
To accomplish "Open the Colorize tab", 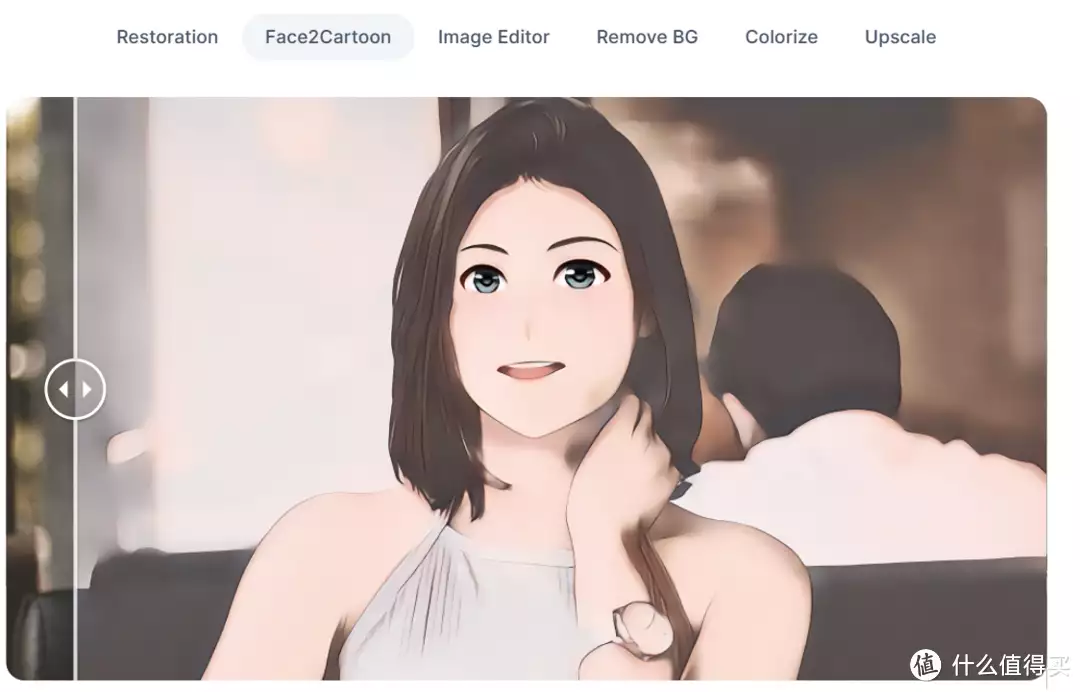I will tap(781, 37).
